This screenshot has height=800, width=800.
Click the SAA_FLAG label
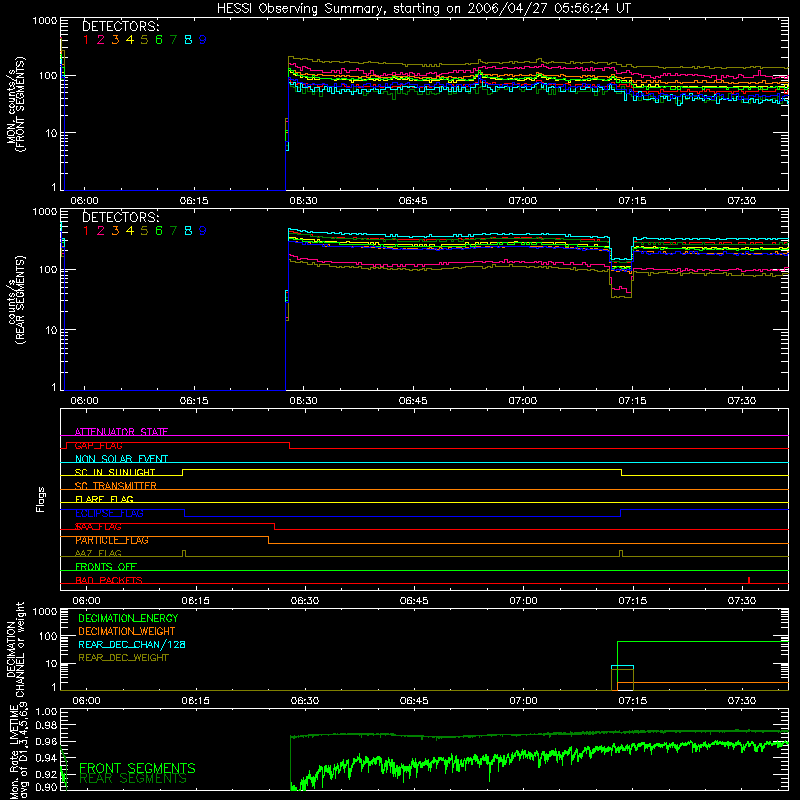click(x=98, y=527)
